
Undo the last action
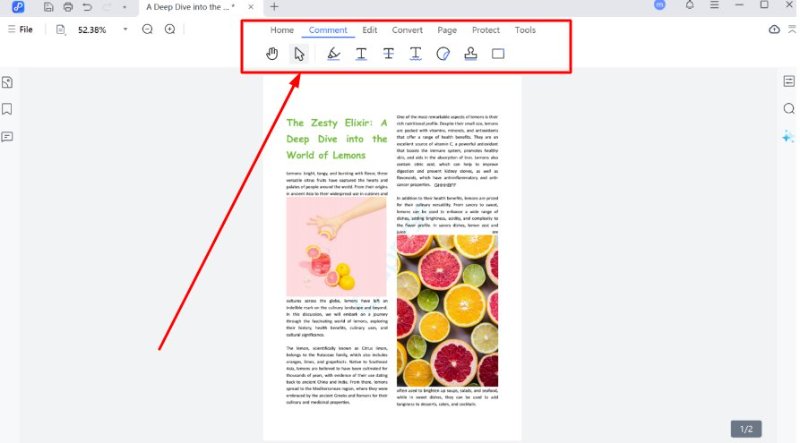87,7
